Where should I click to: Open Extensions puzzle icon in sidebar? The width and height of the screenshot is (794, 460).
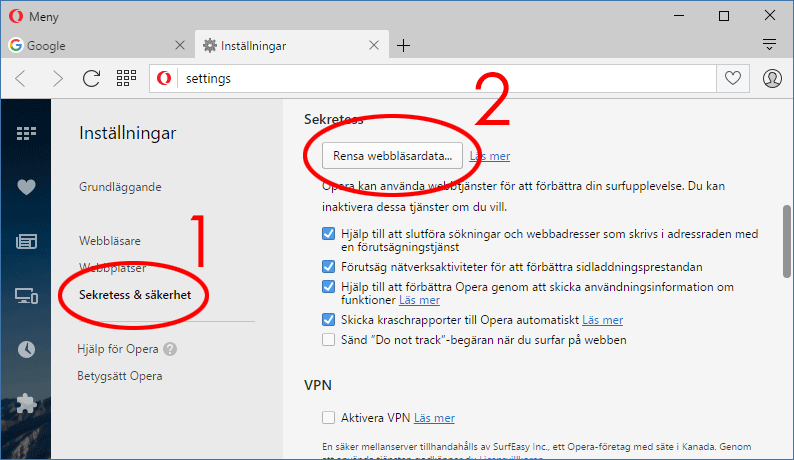pyautogui.click(x=26, y=403)
